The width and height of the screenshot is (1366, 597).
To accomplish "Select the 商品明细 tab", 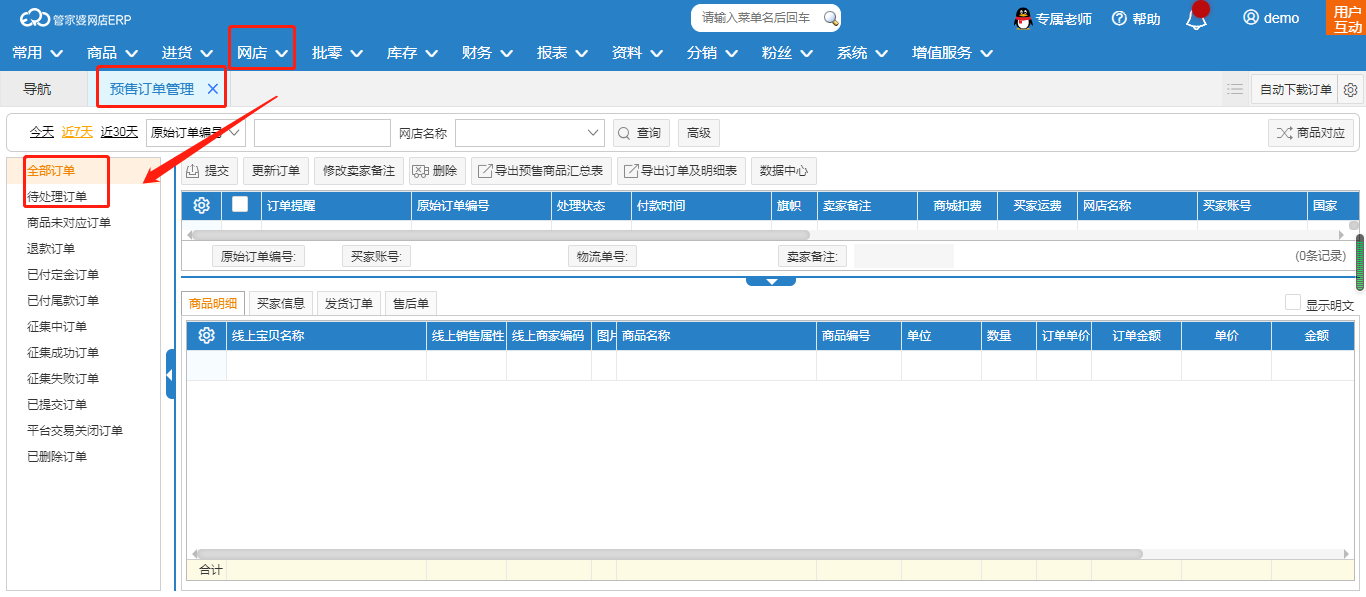I will (x=213, y=303).
